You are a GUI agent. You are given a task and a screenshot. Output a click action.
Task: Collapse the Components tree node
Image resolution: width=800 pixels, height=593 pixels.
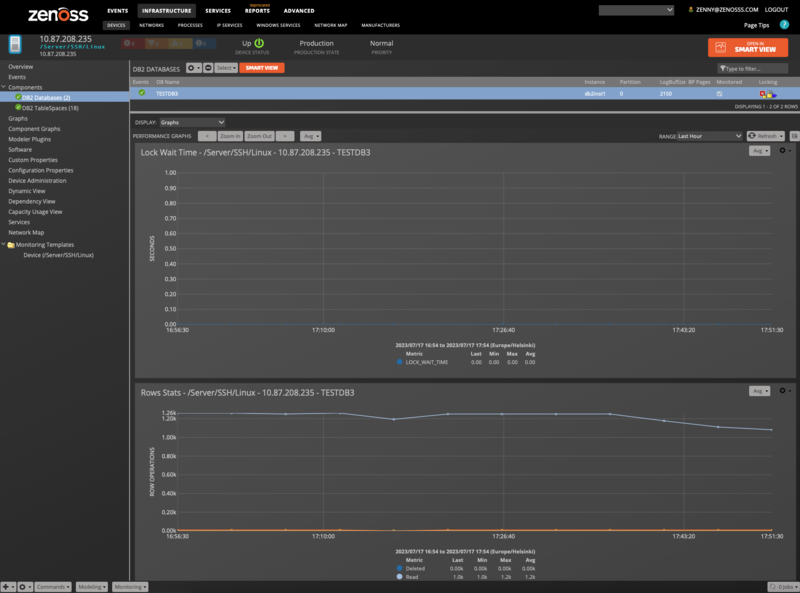[4, 87]
